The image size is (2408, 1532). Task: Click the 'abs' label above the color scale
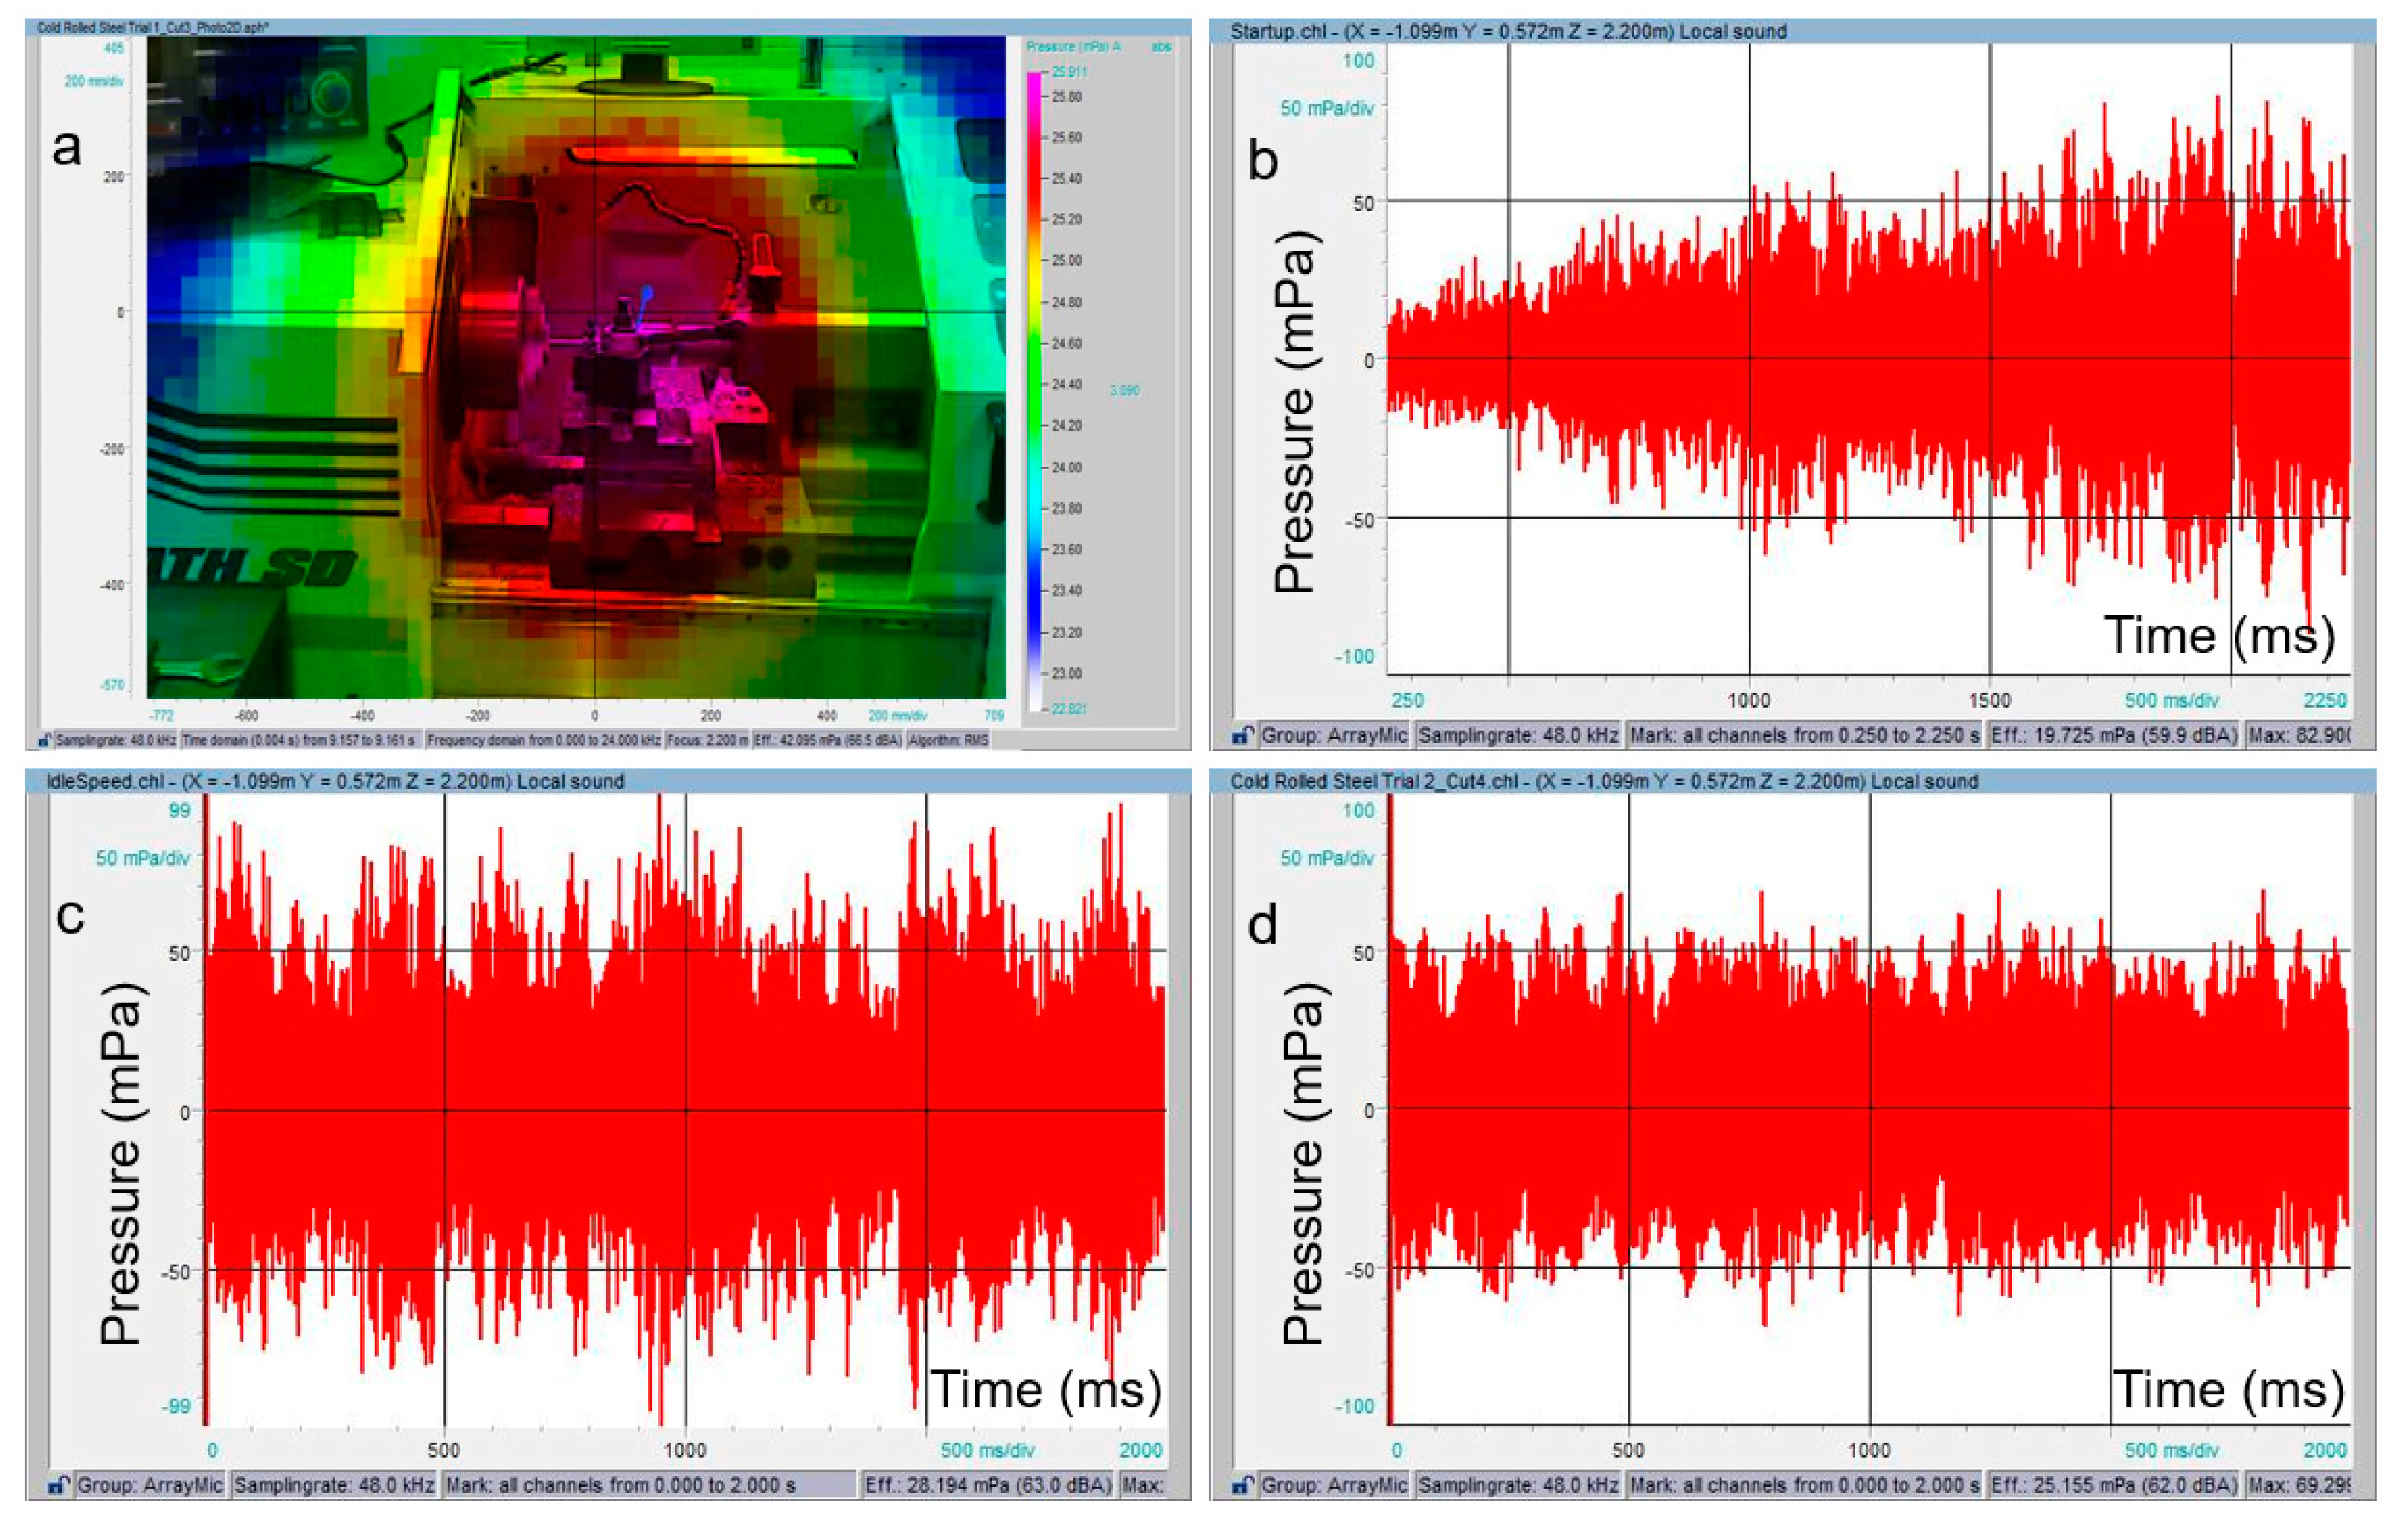coord(1161,47)
